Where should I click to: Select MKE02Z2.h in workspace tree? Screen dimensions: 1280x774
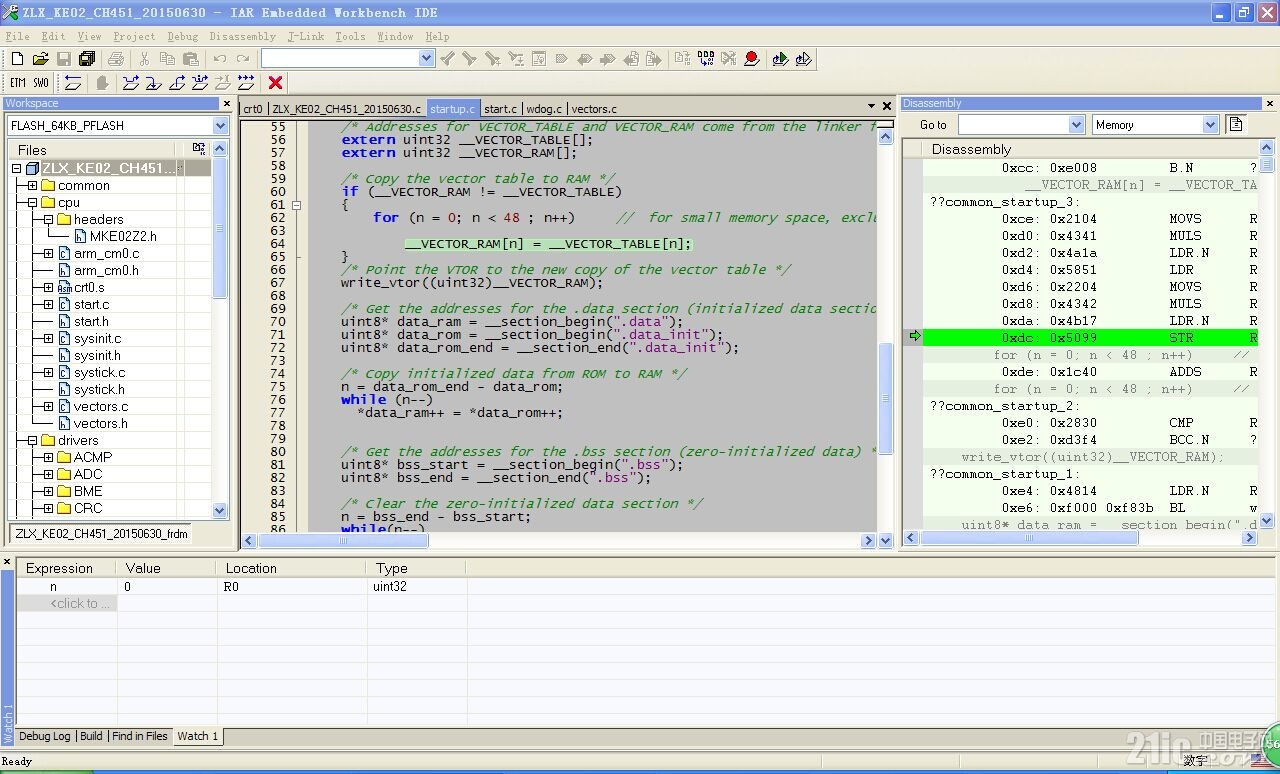pos(123,236)
